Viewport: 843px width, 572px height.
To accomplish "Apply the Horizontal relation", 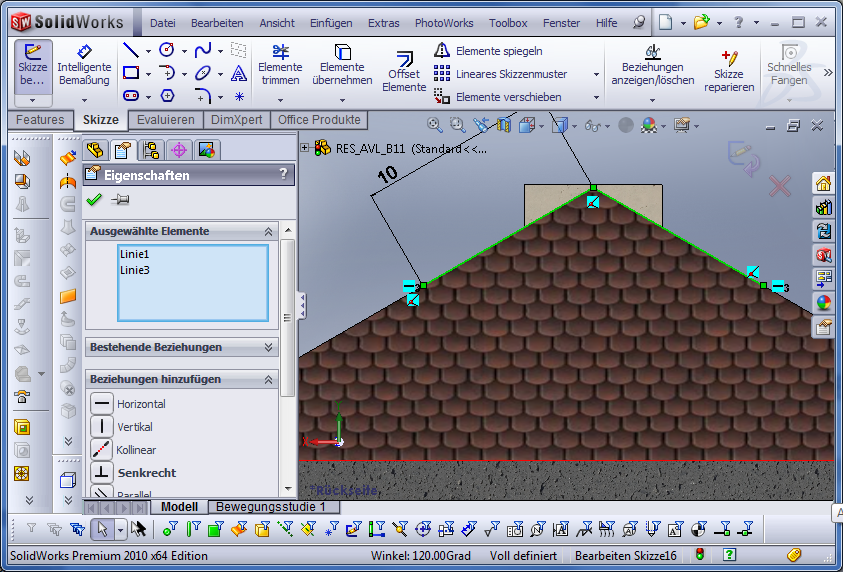I will [x=102, y=404].
